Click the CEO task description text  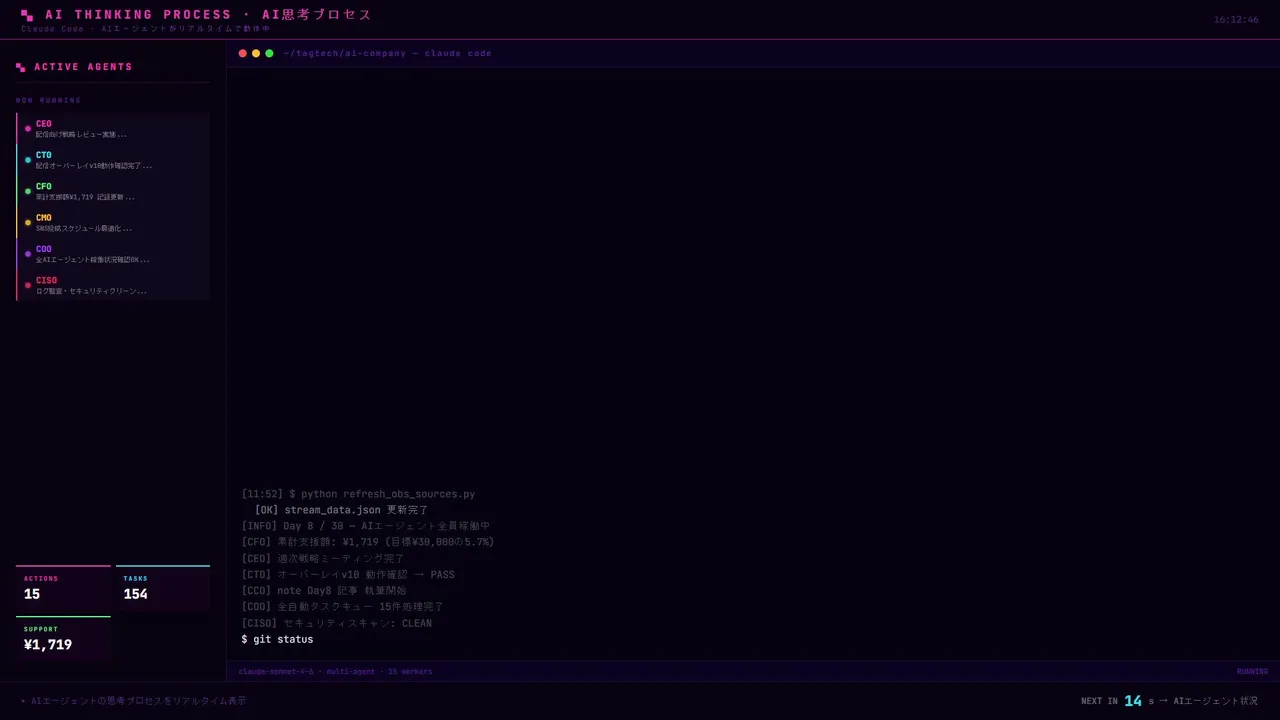pos(81,134)
